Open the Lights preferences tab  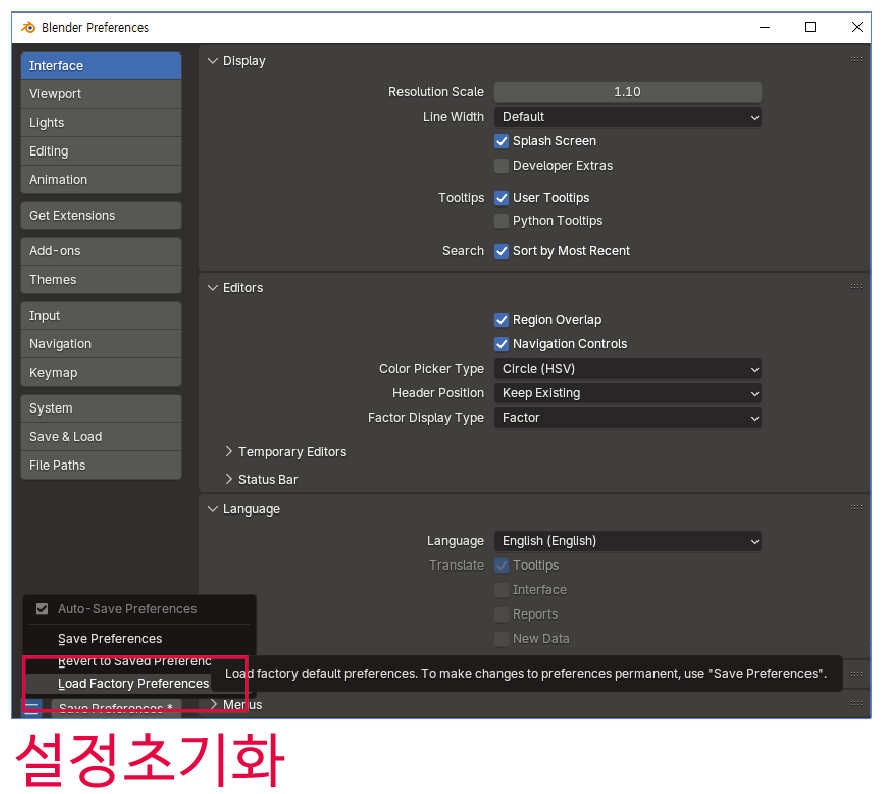pyautogui.click(x=101, y=122)
